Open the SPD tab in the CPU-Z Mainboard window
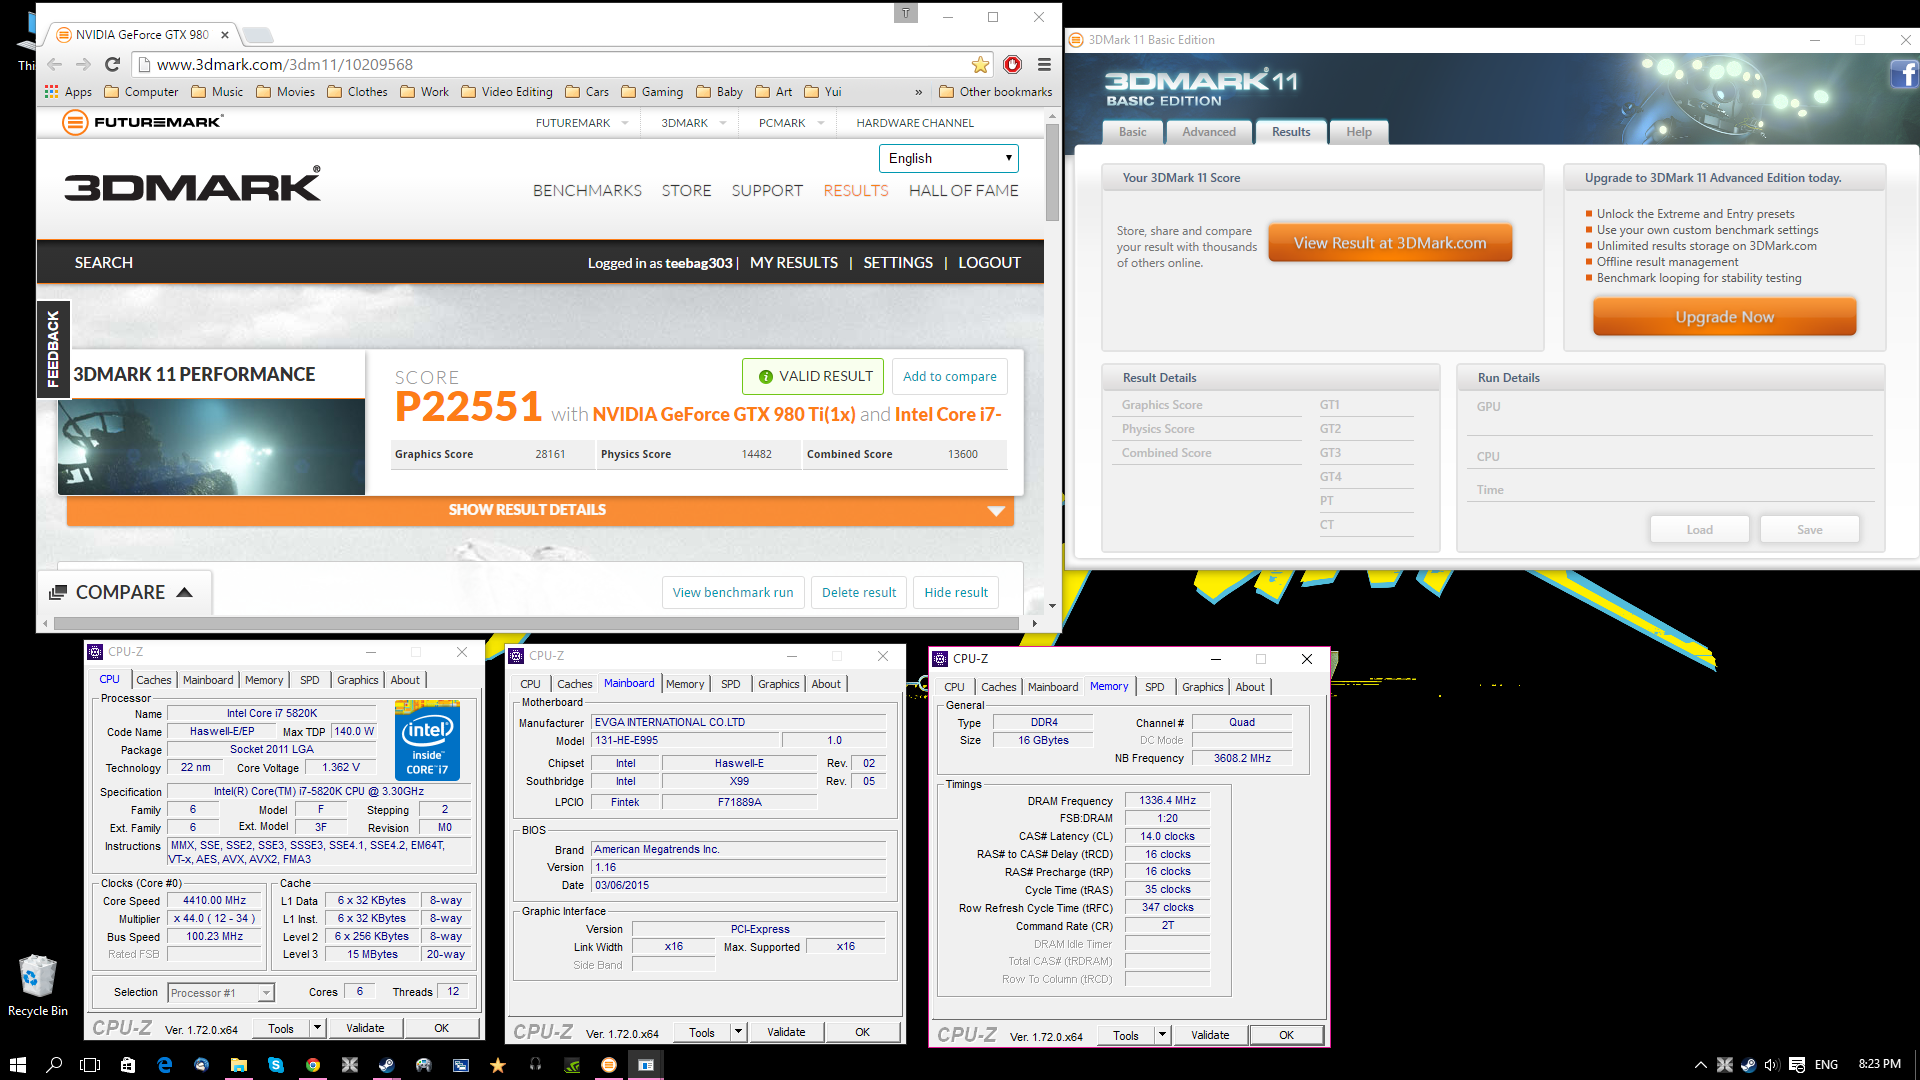The width and height of the screenshot is (1920, 1080). (x=730, y=684)
